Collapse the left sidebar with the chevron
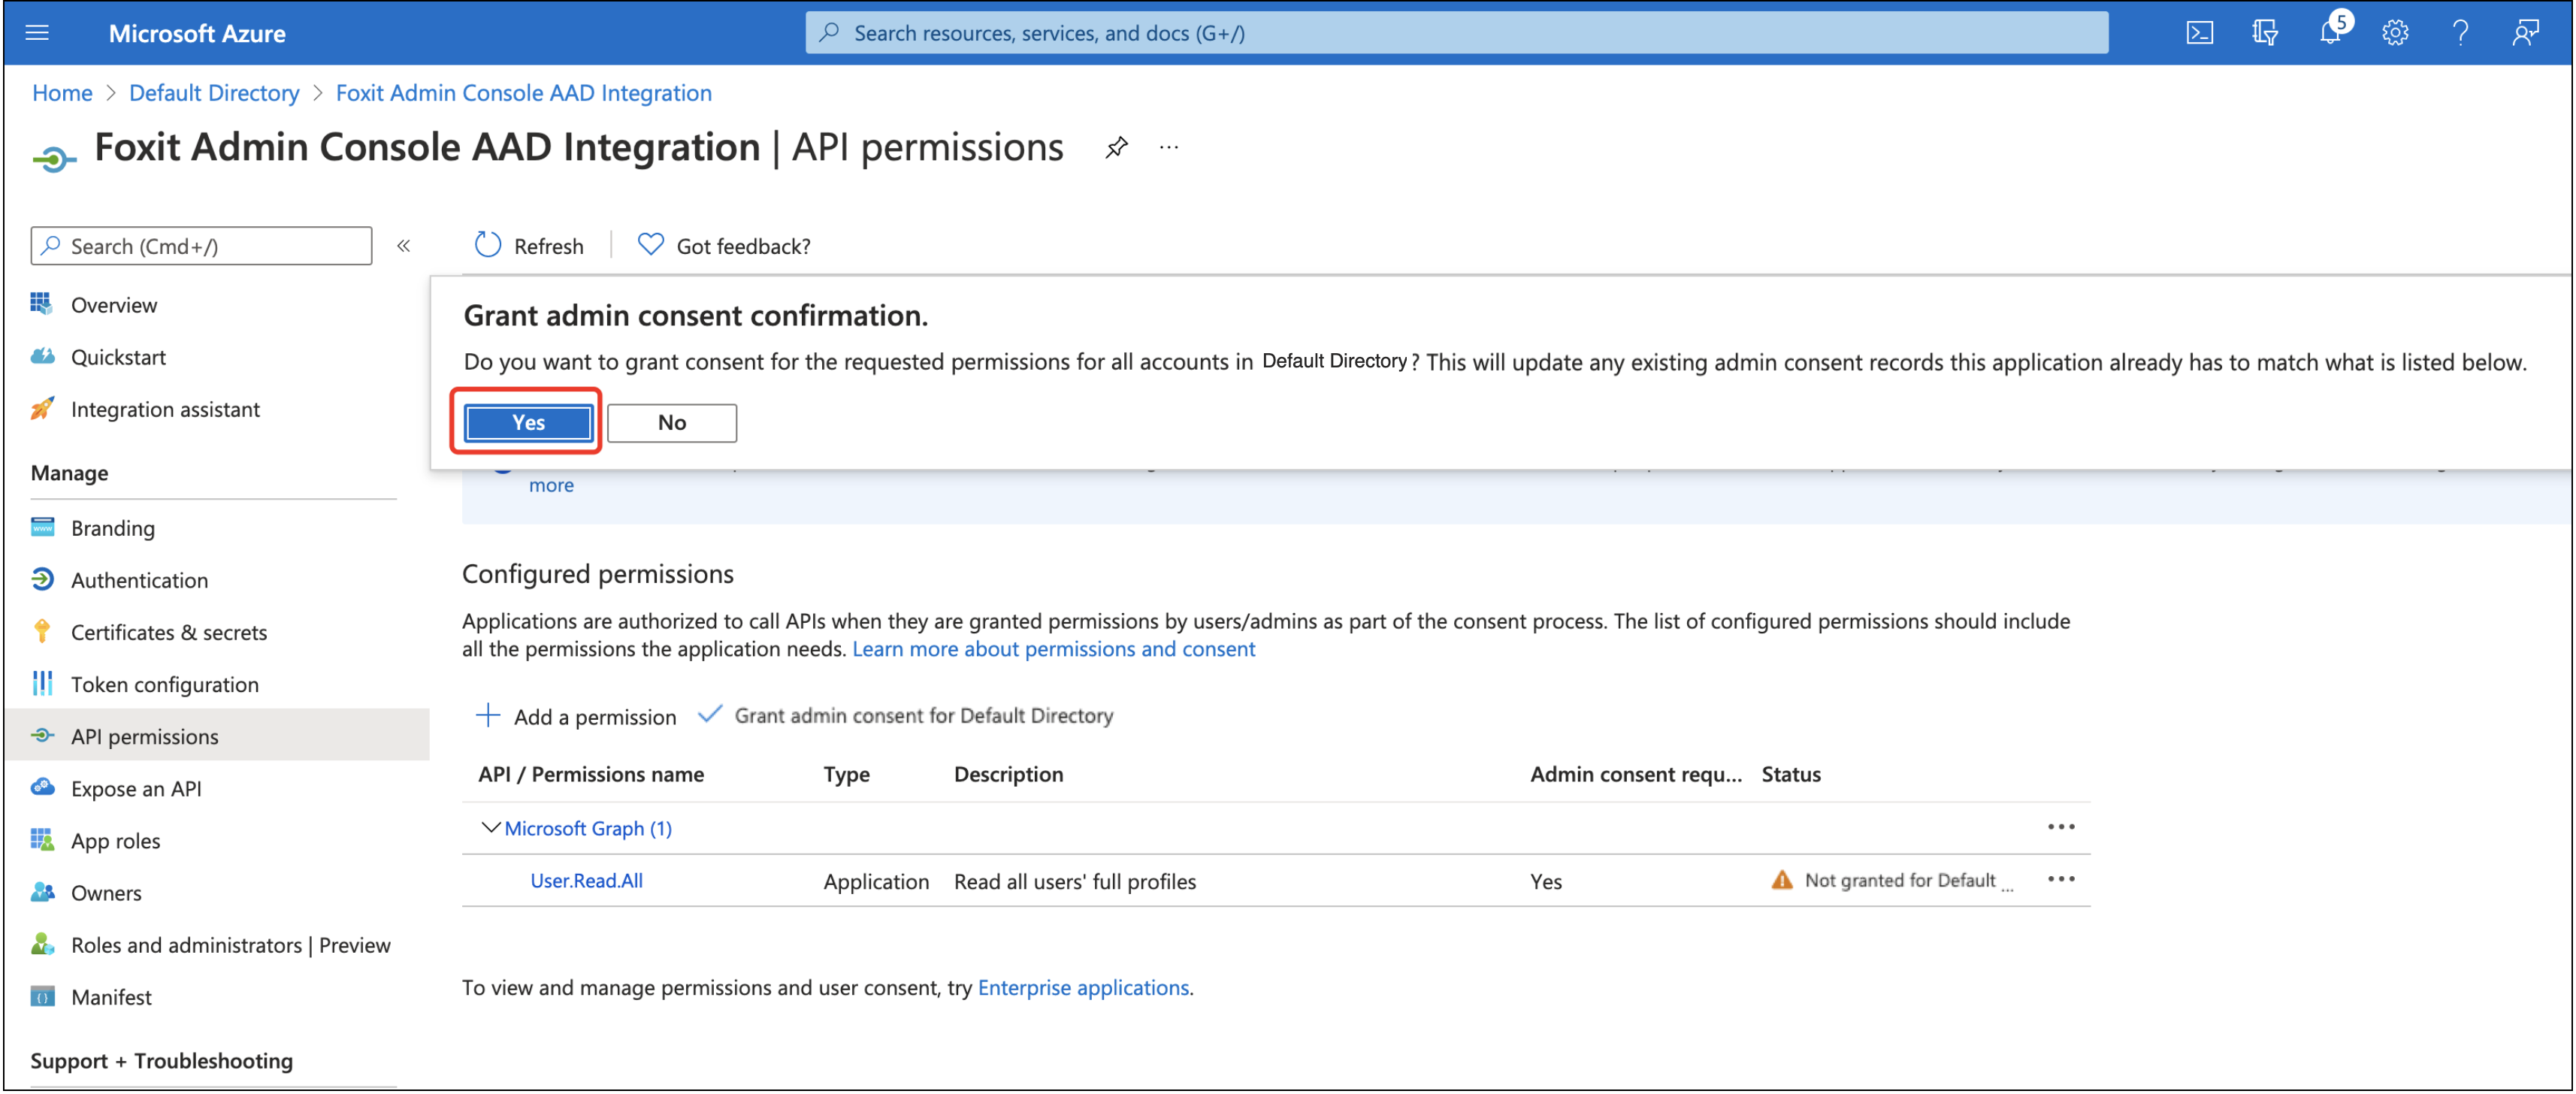 coord(404,245)
